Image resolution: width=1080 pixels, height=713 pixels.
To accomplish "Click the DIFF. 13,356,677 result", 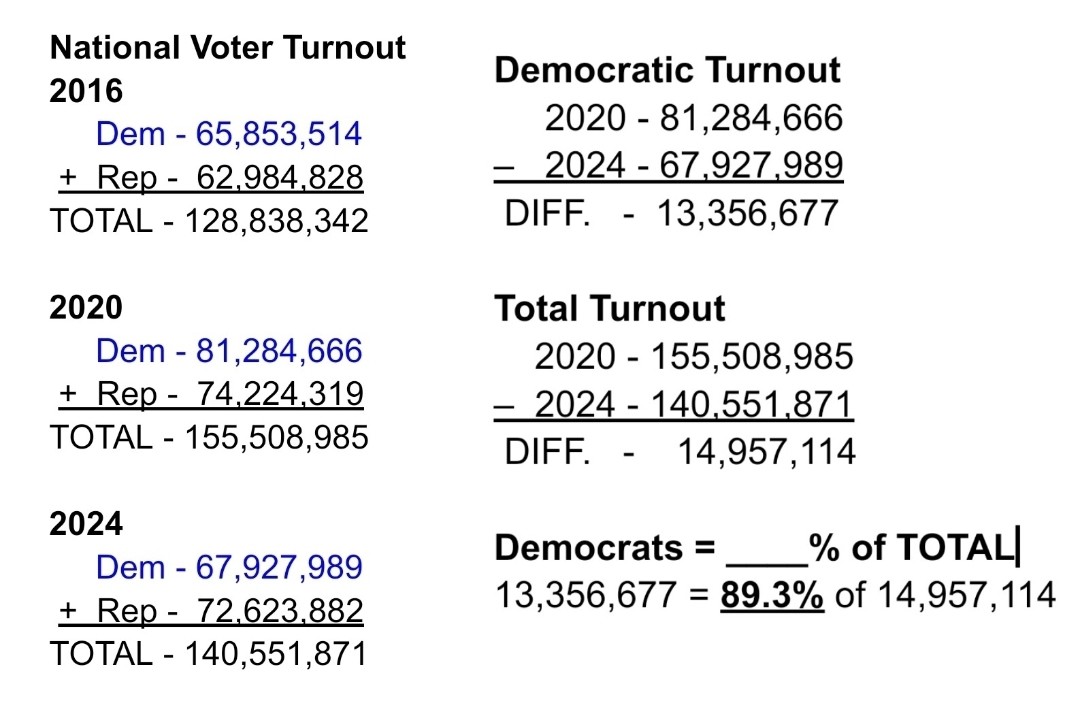I will click(671, 213).
